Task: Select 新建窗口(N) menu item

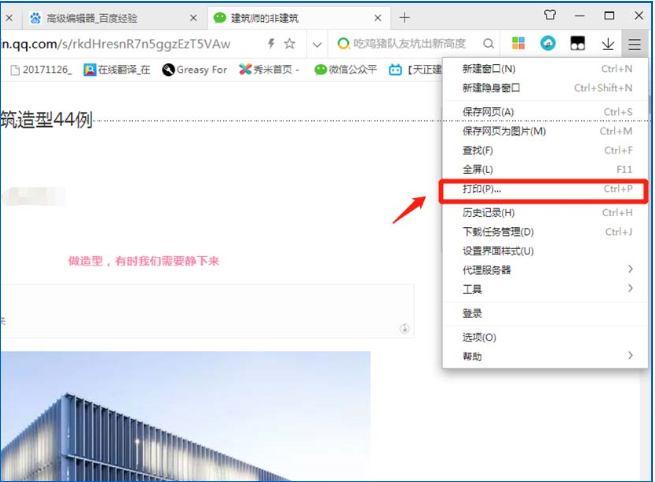Action: pyautogui.click(x=546, y=69)
